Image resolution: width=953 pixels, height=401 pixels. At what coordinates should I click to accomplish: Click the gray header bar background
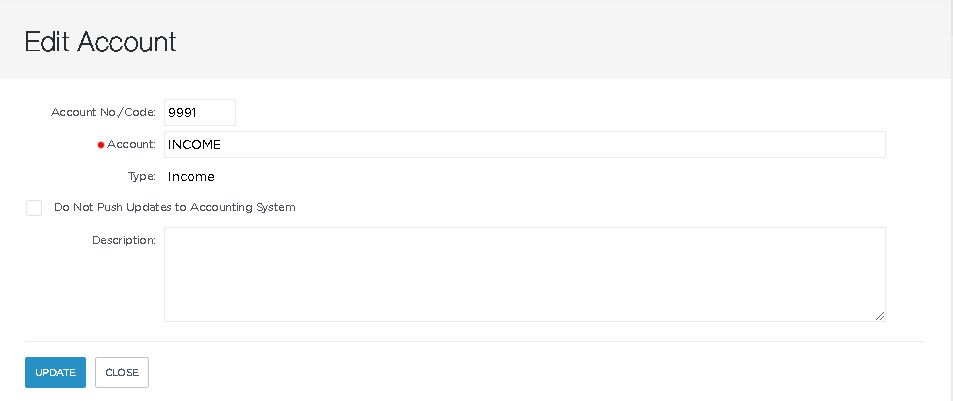547,40
